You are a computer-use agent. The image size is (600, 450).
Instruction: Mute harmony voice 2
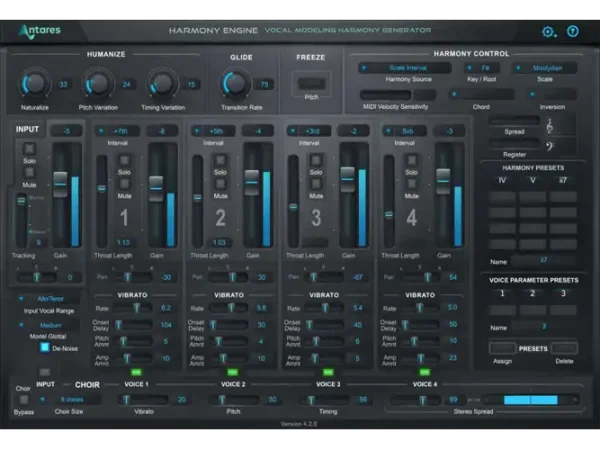[x=220, y=184]
